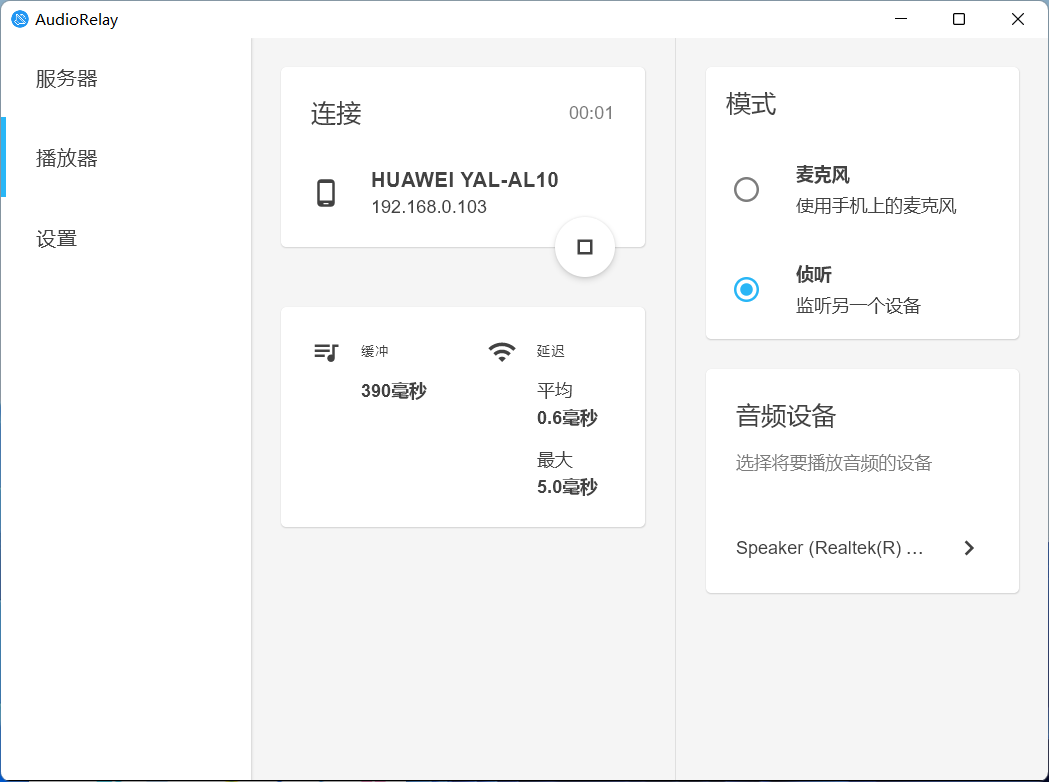The width and height of the screenshot is (1049, 782).
Task: Stop the connection with the square button
Action: (x=585, y=248)
